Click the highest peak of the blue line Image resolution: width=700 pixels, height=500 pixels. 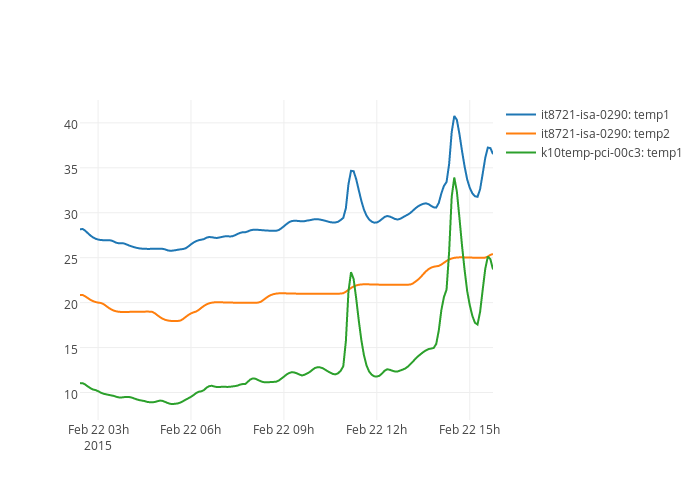point(454,116)
